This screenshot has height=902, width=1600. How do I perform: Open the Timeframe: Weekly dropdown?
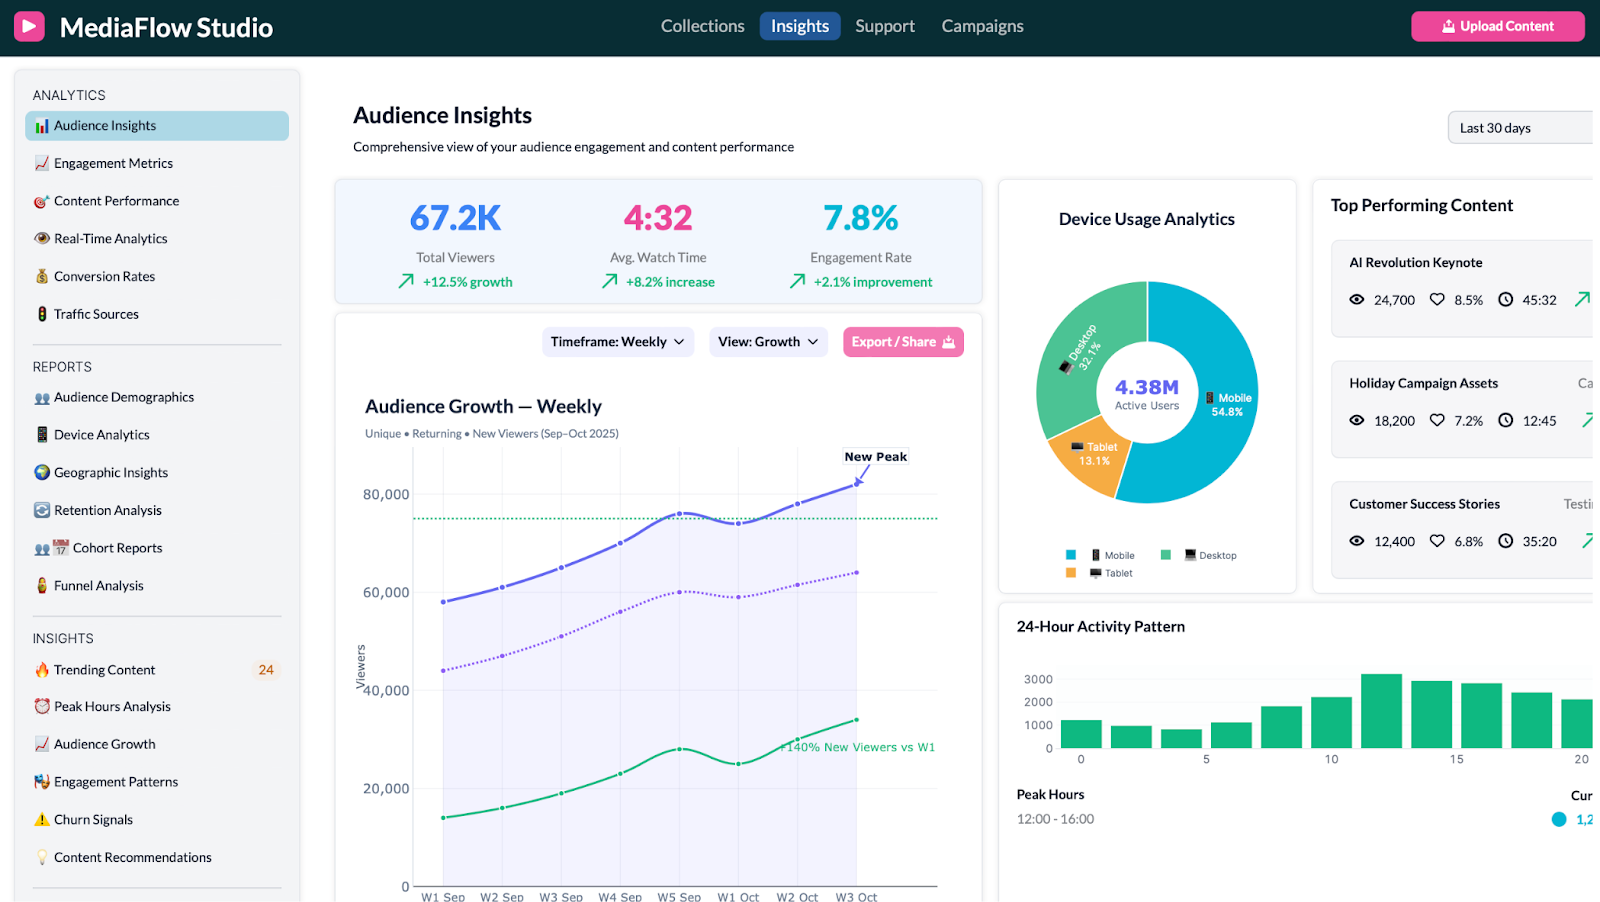point(617,342)
